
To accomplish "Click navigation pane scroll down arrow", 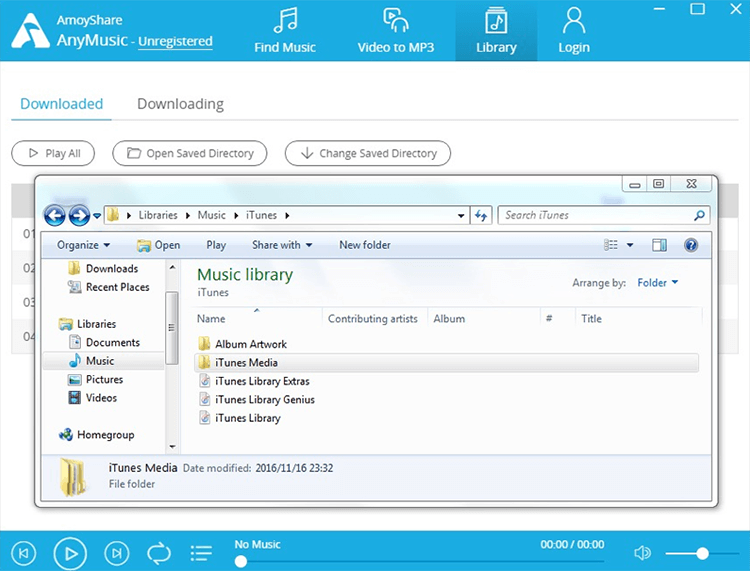I will click(172, 447).
